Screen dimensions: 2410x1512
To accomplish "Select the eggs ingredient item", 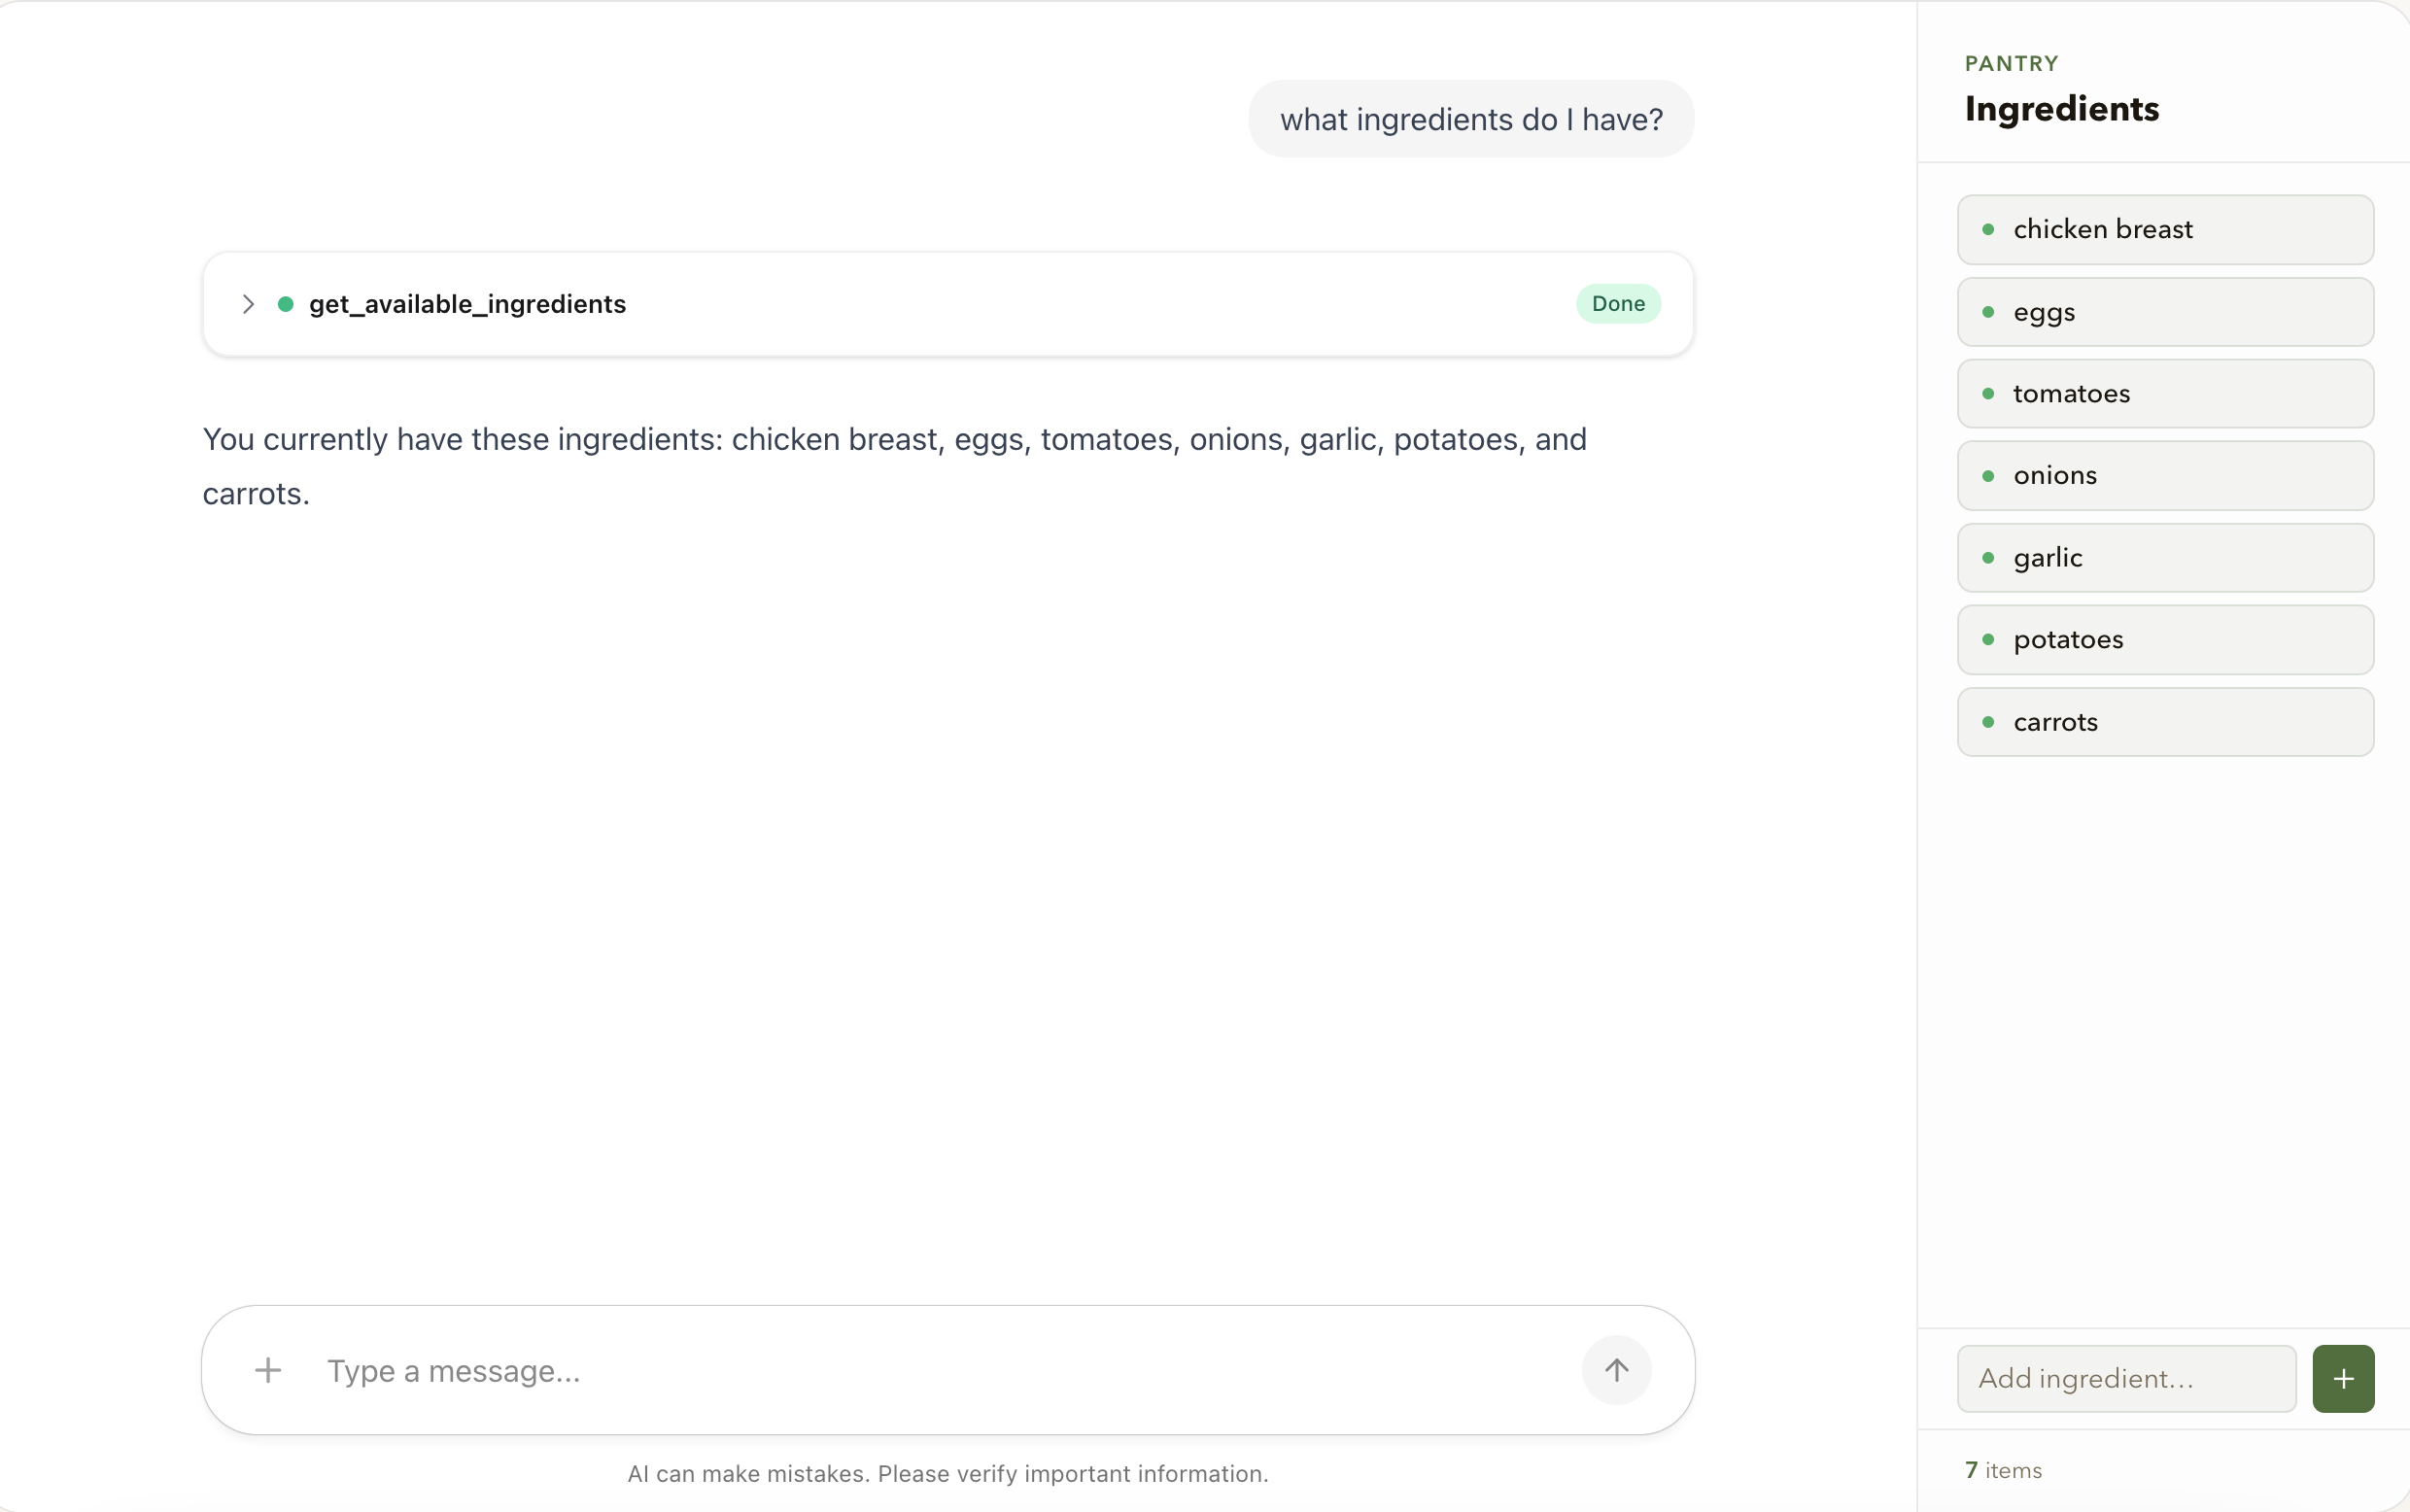I will click(2165, 312).
